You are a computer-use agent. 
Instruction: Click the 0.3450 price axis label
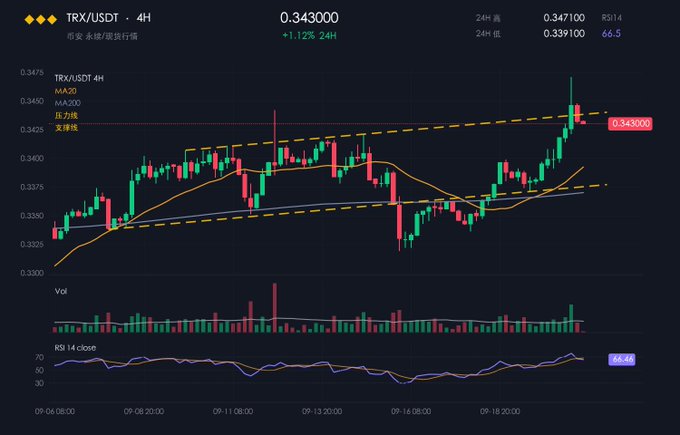tap(32, 101)
